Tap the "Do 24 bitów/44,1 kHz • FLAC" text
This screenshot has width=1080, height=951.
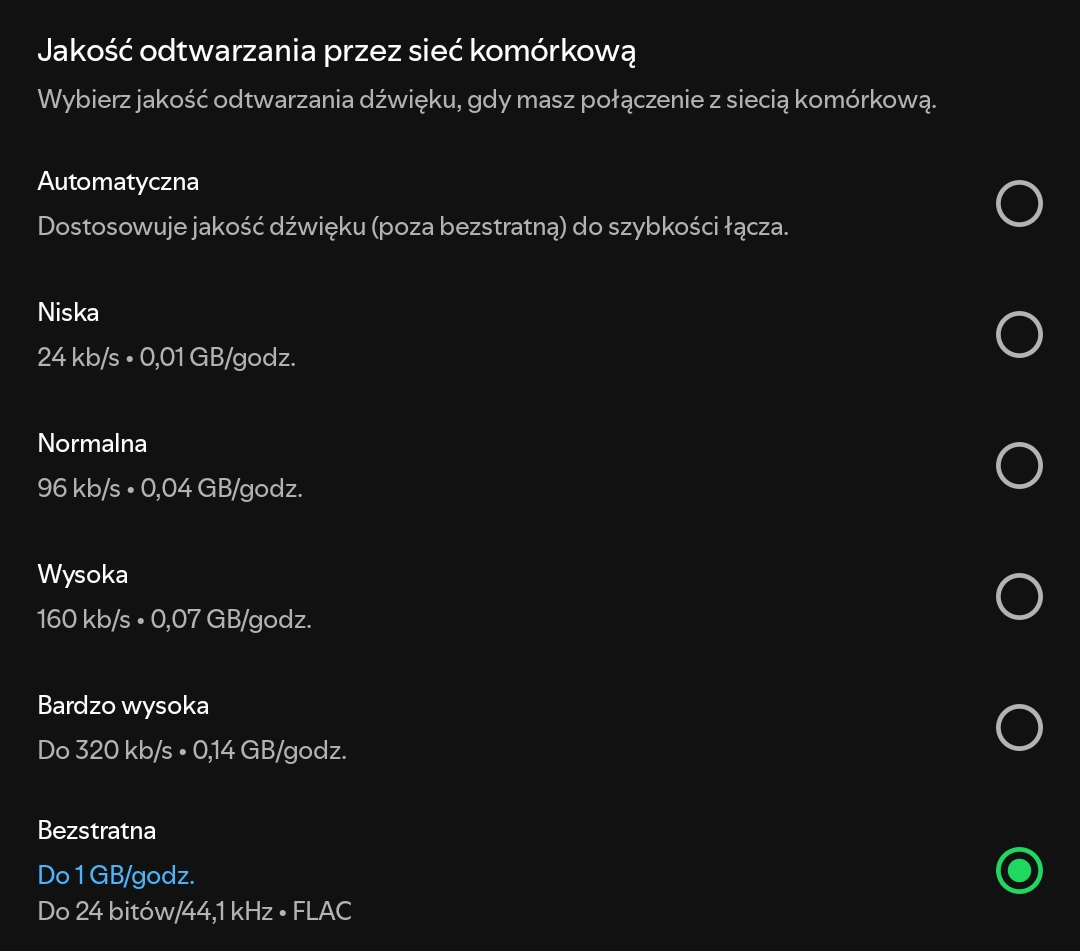[x=194, y=912]
